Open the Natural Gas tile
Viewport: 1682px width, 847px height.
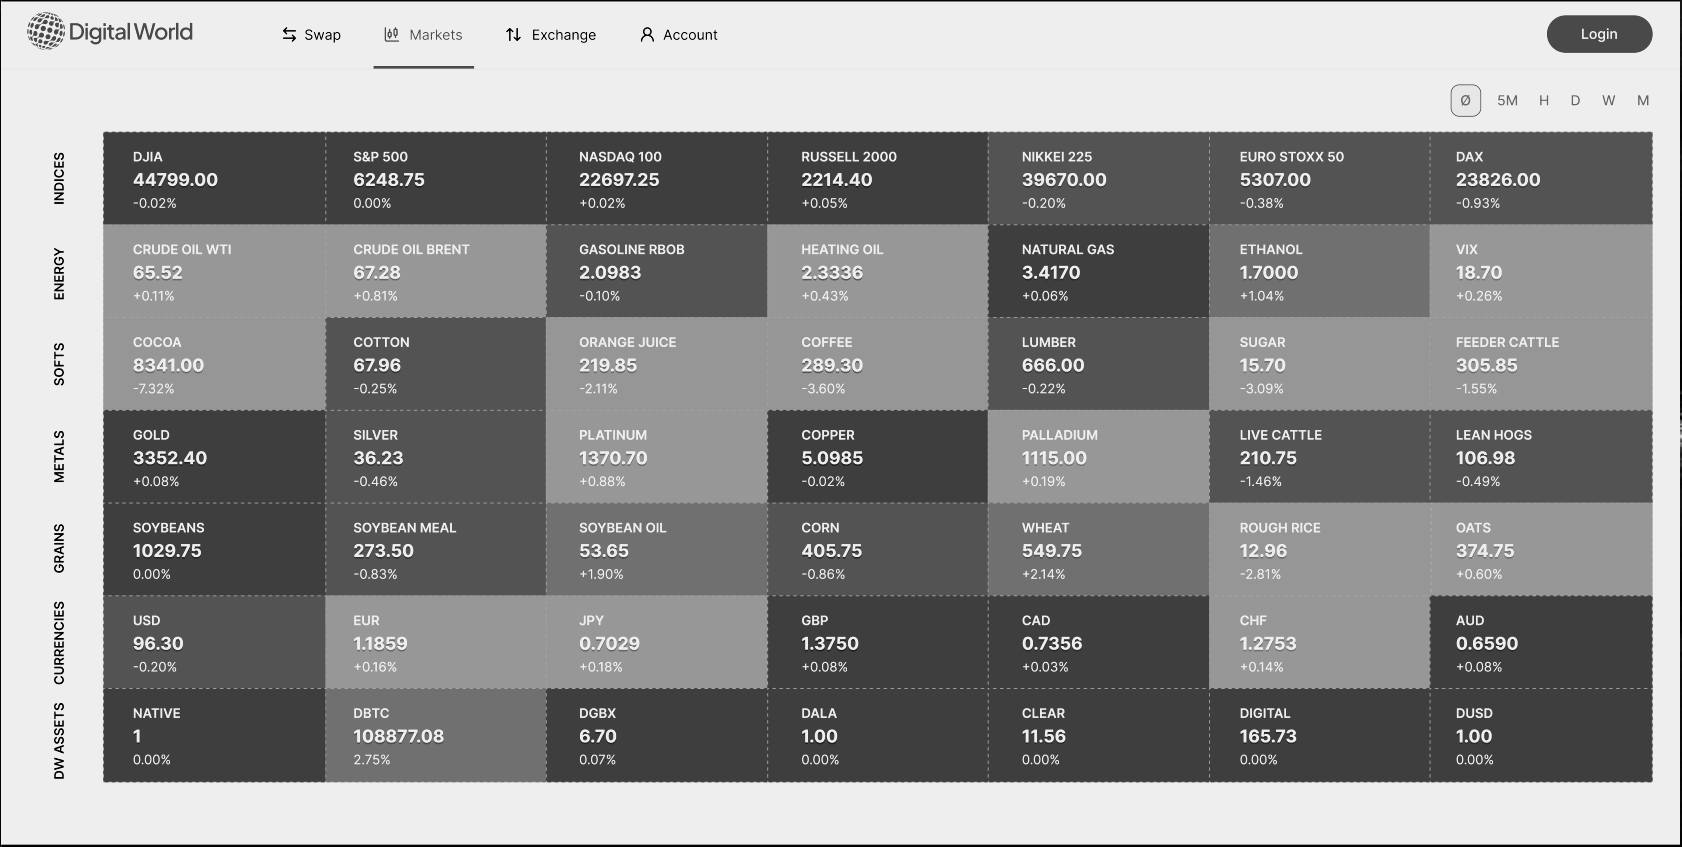click(x=1098, y=272)
